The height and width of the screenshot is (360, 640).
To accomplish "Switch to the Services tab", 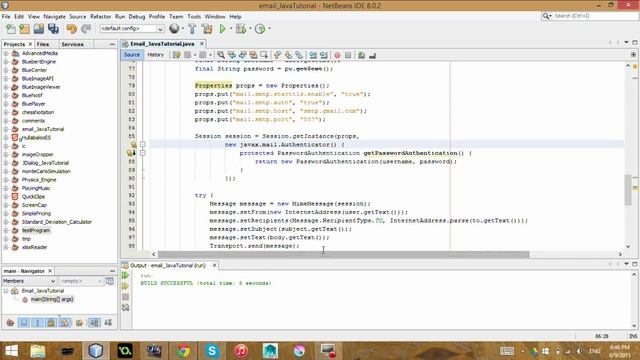I will (x=73, y=44).
